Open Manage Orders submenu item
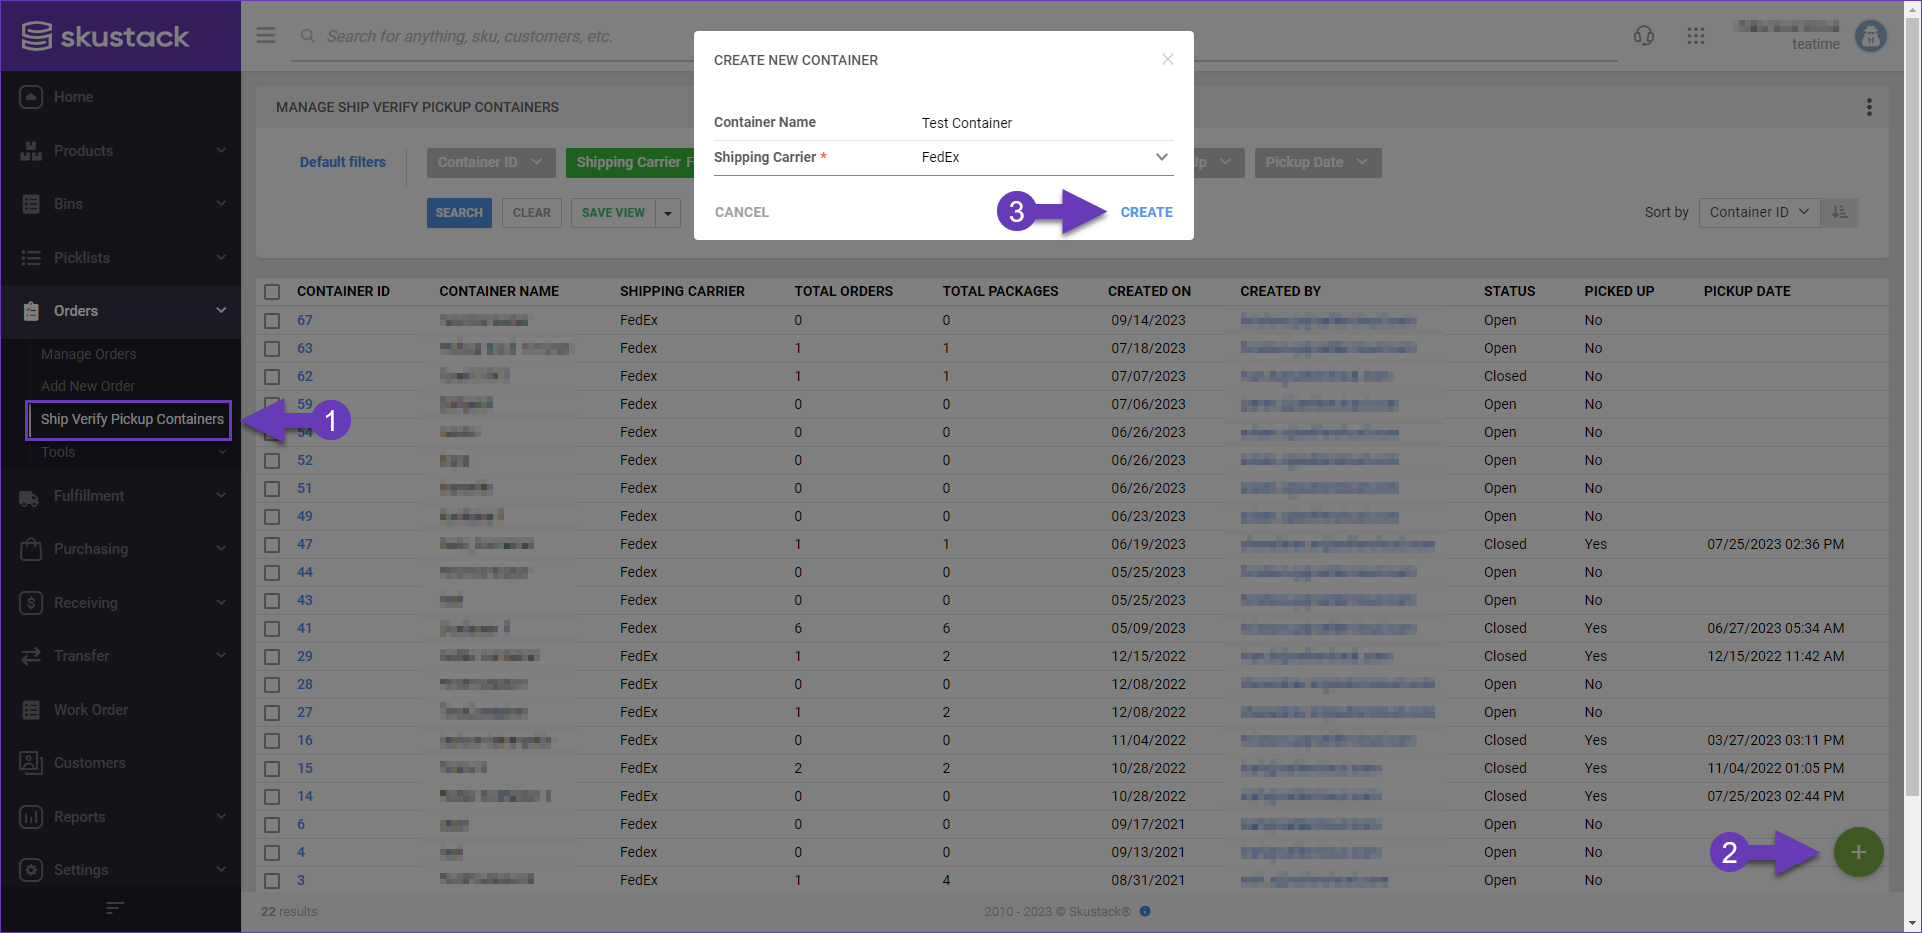1922x933 pixels. tap(88, 354)
